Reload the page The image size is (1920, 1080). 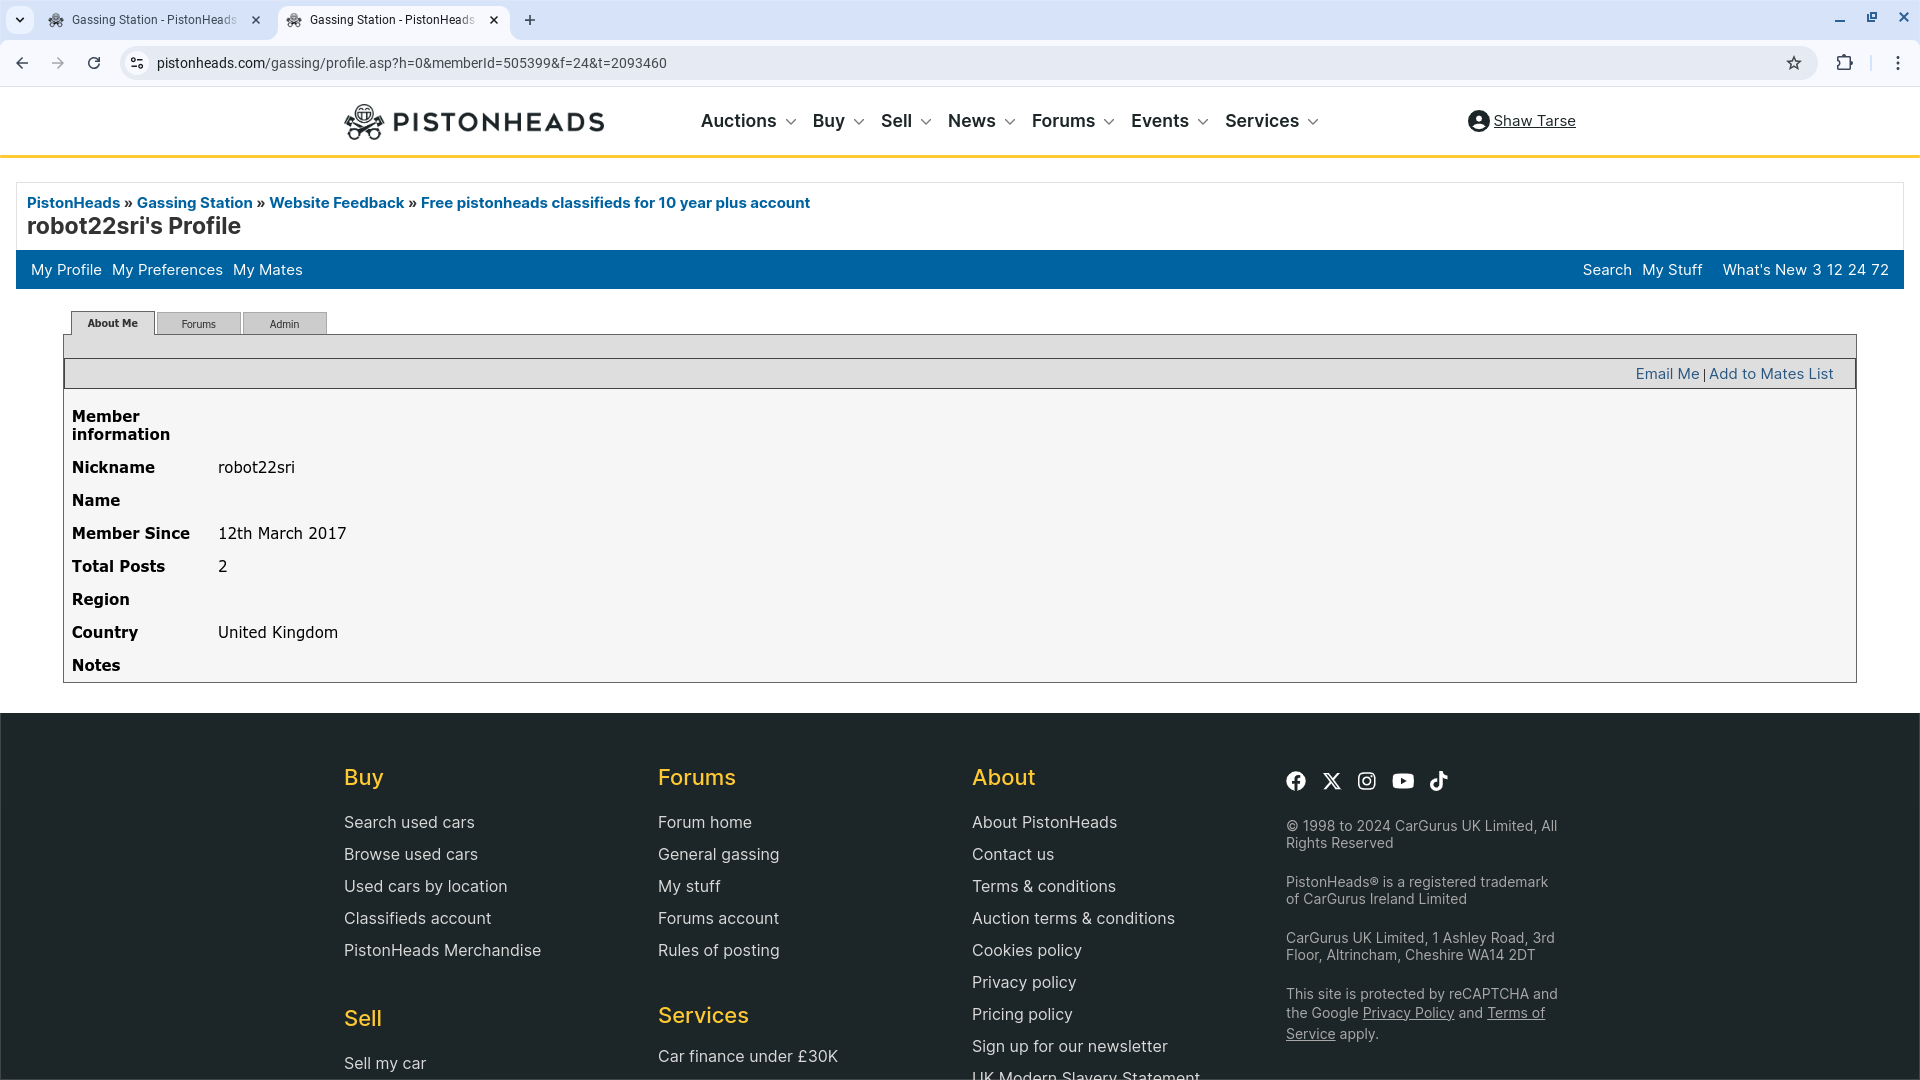(94, 63)
